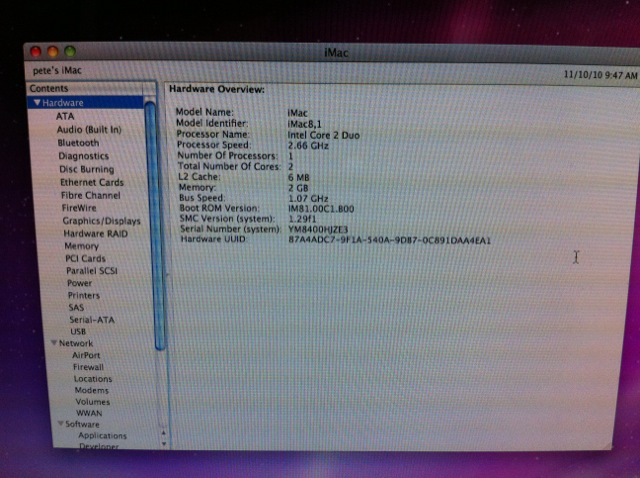Minimize window with the yellow button
The height and width of the screenshot is (478, 640).
pyautogui.click(x=53, y=52)
